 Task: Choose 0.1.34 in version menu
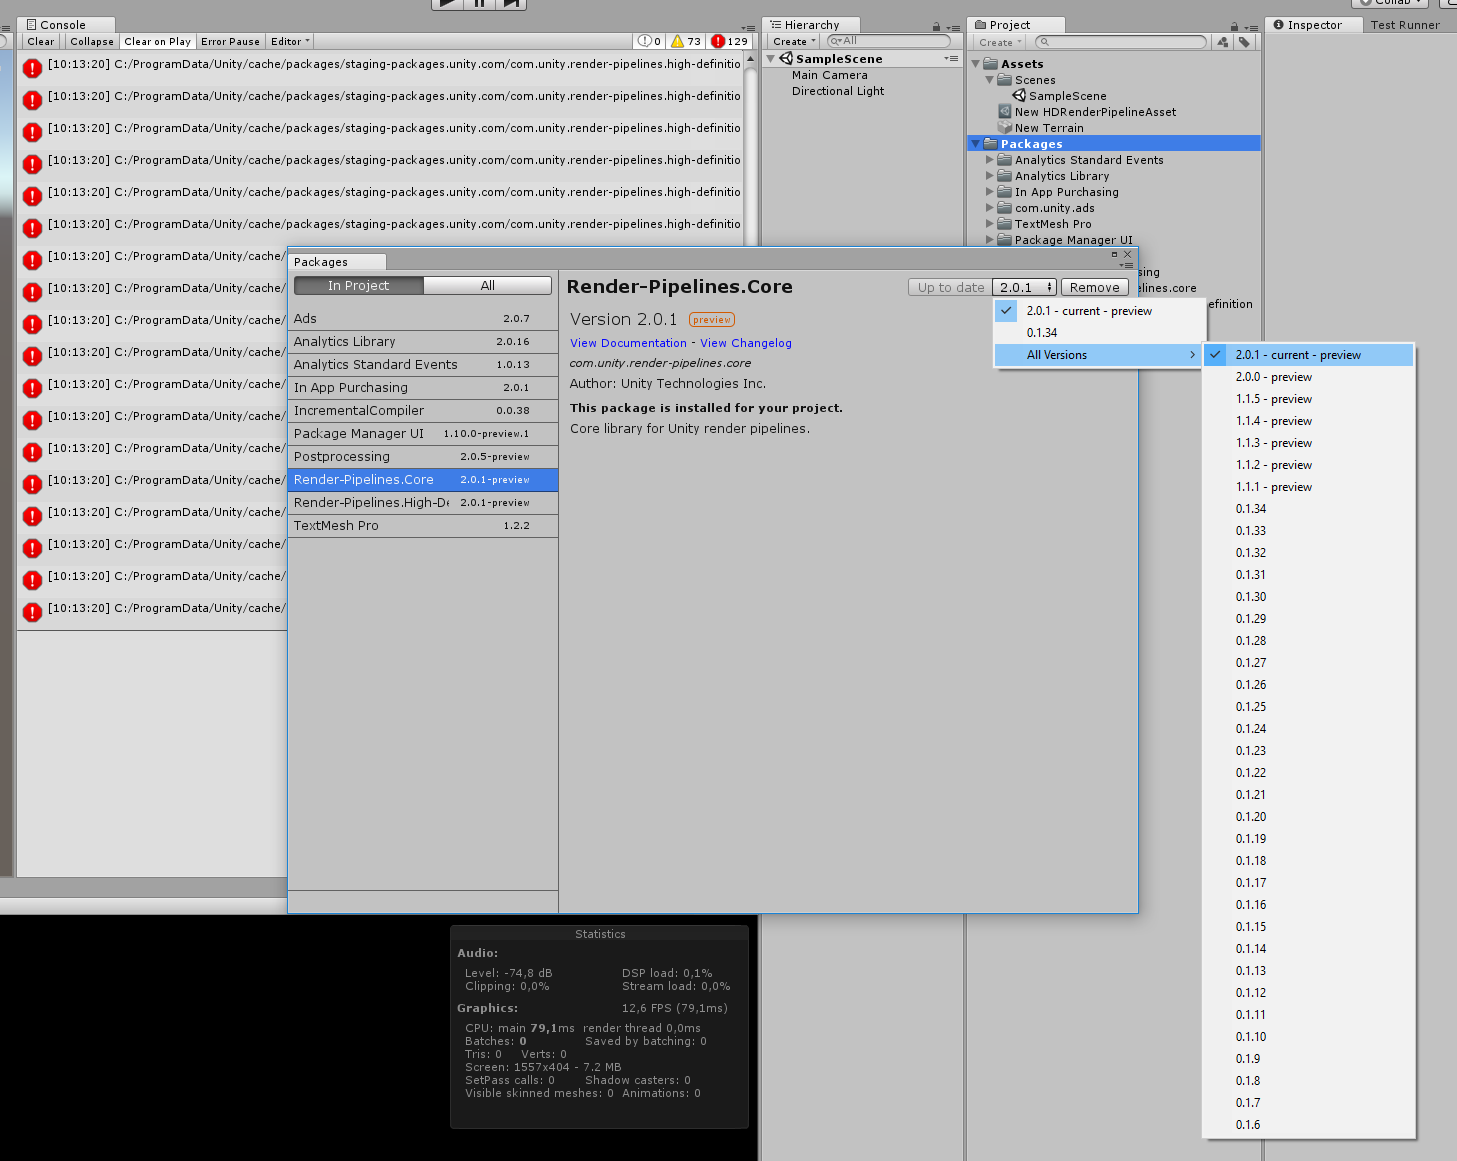click(x=1100, y=333)
